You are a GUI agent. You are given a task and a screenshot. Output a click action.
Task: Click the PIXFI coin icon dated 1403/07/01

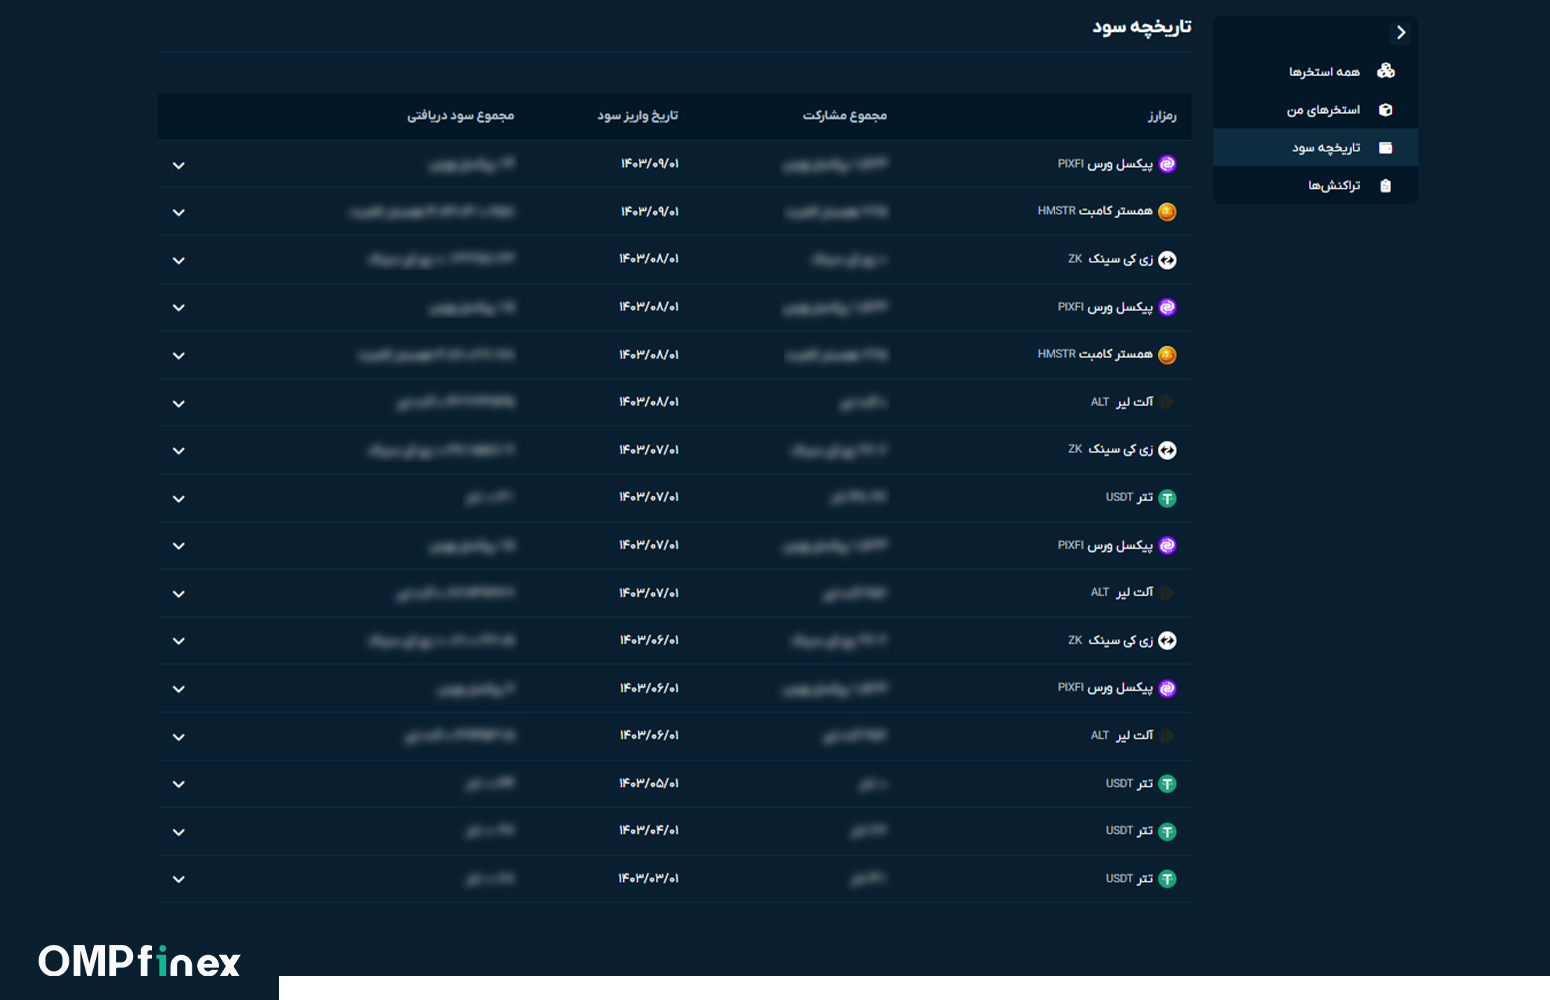click(1167, 545)
